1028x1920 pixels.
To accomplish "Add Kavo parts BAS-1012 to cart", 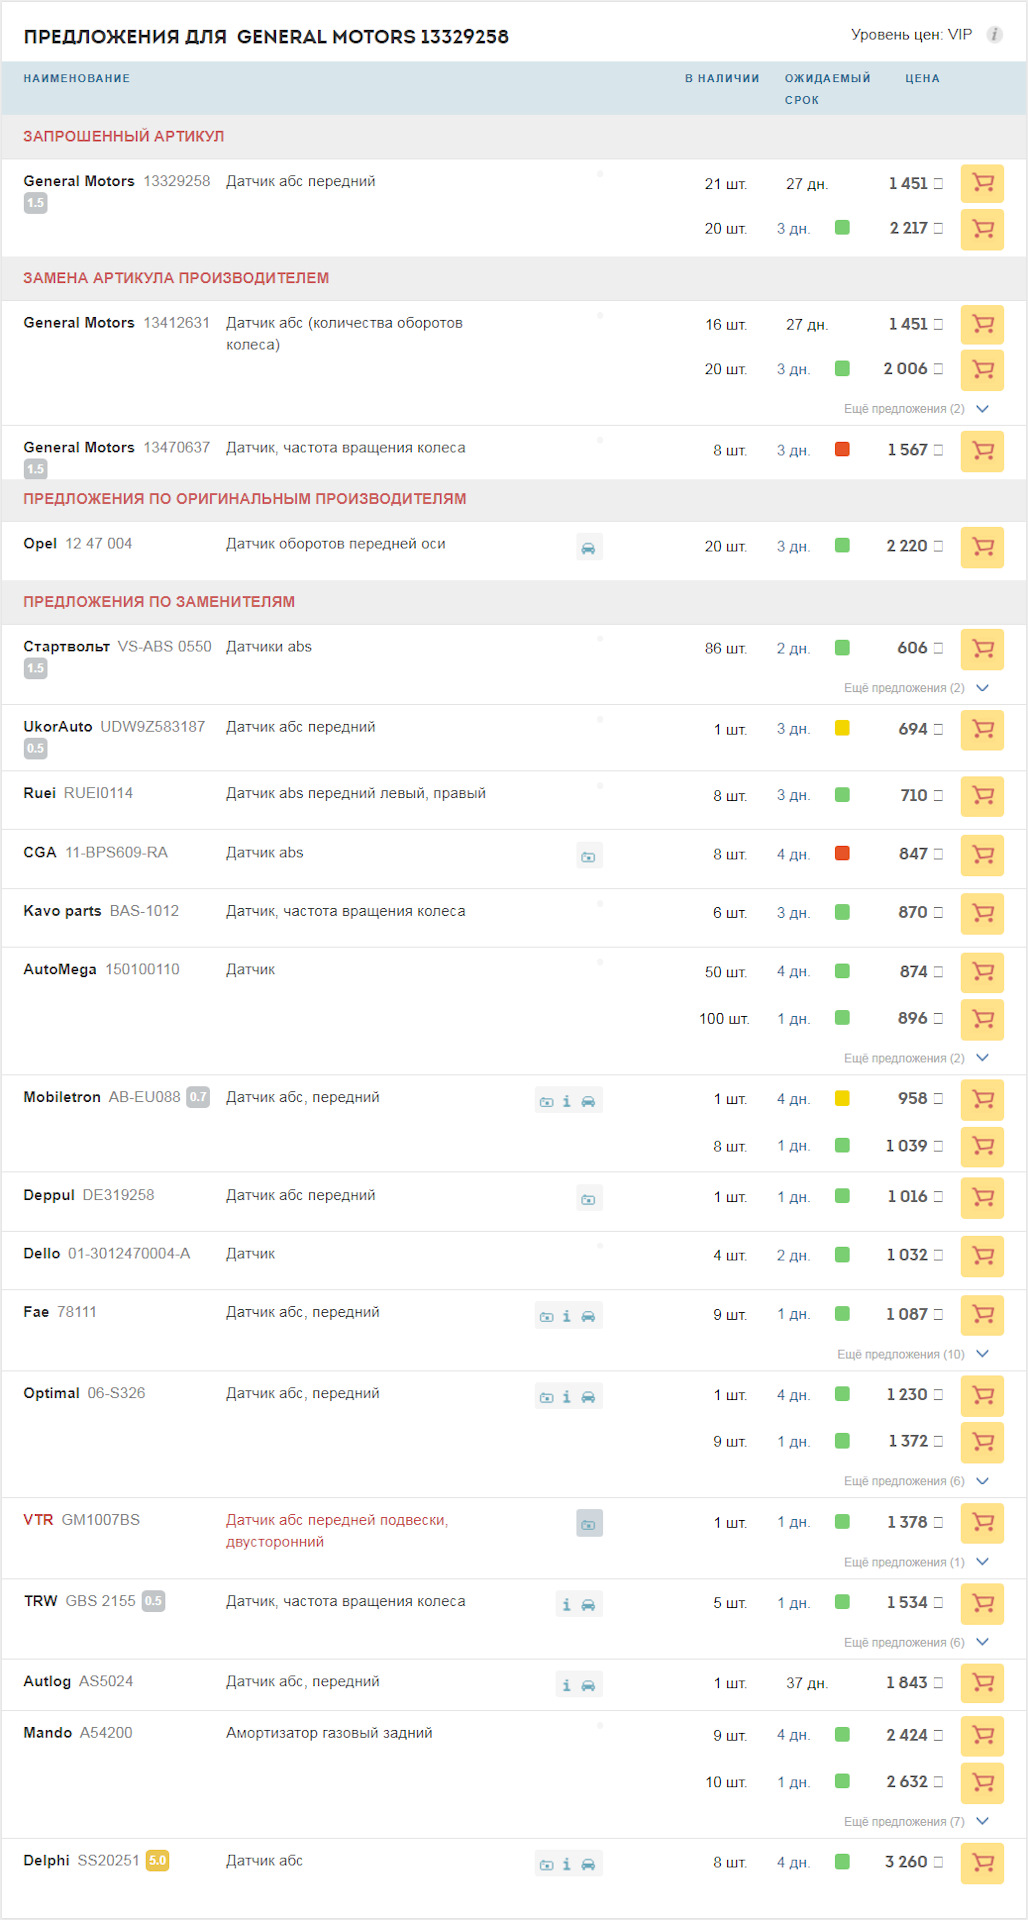I will (x=982, y=913).
